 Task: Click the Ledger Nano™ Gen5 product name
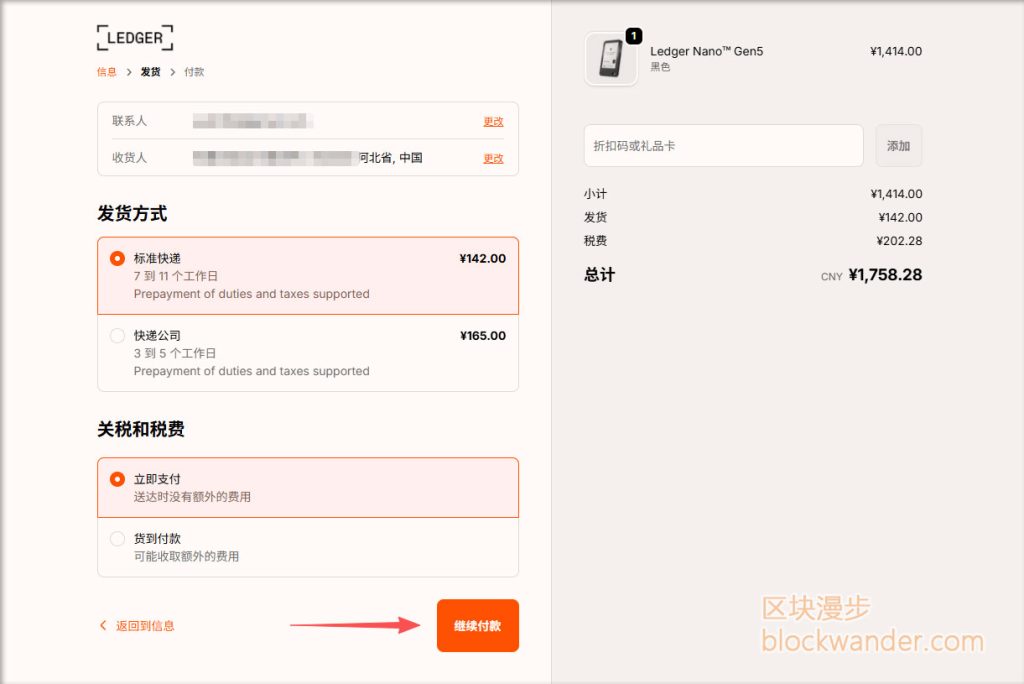click(707, 51)
